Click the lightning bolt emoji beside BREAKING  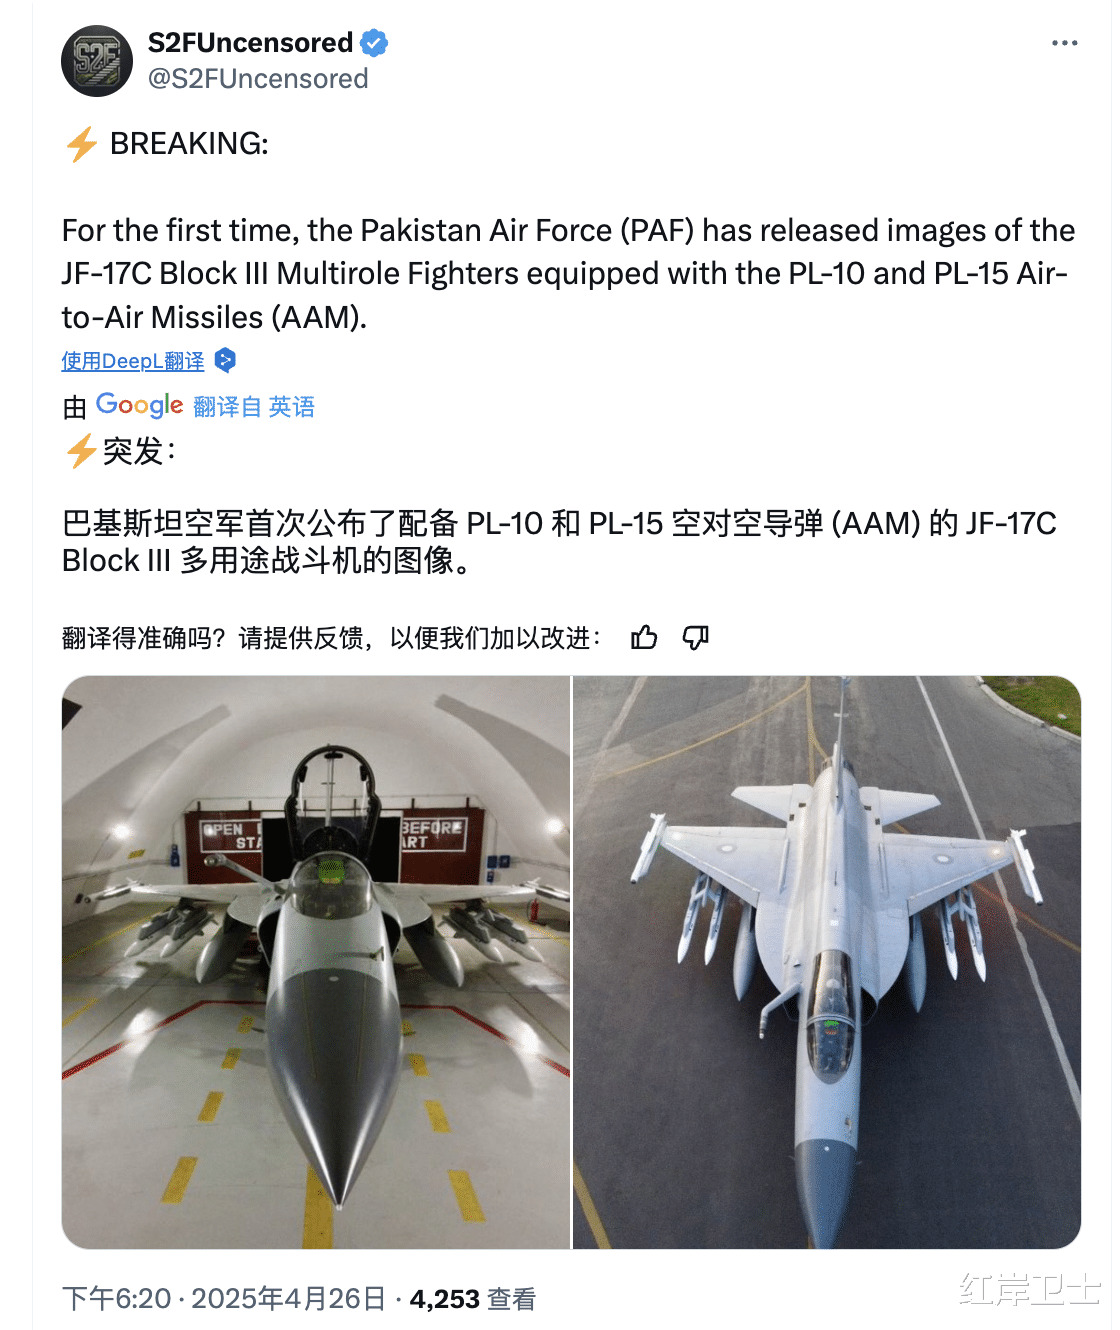81,144
